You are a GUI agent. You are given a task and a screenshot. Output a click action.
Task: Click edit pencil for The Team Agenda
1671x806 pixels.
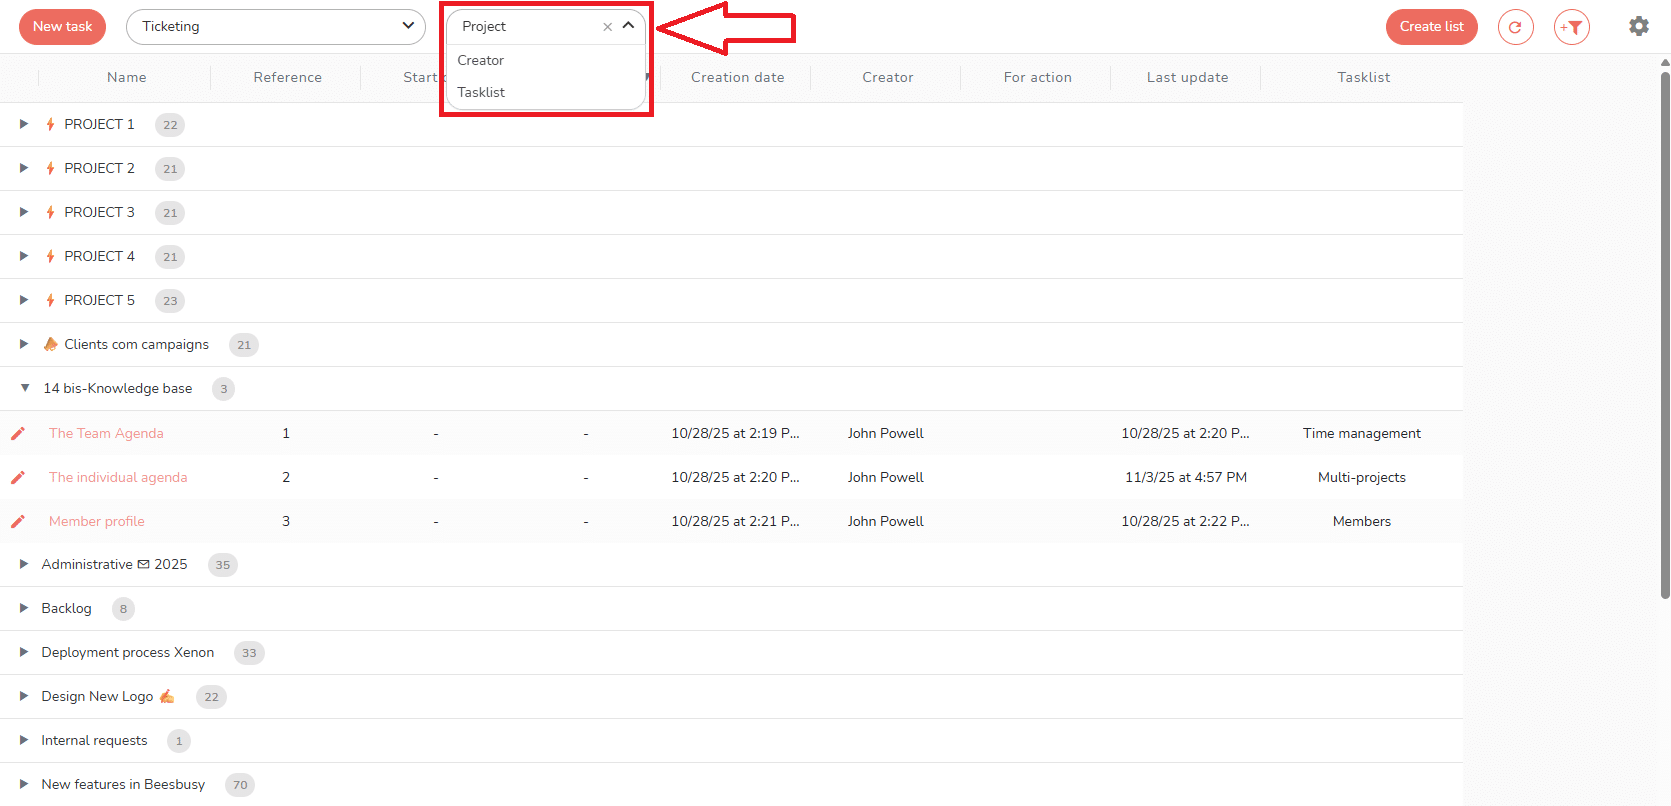pyautogui.click(x=17, y=433)
